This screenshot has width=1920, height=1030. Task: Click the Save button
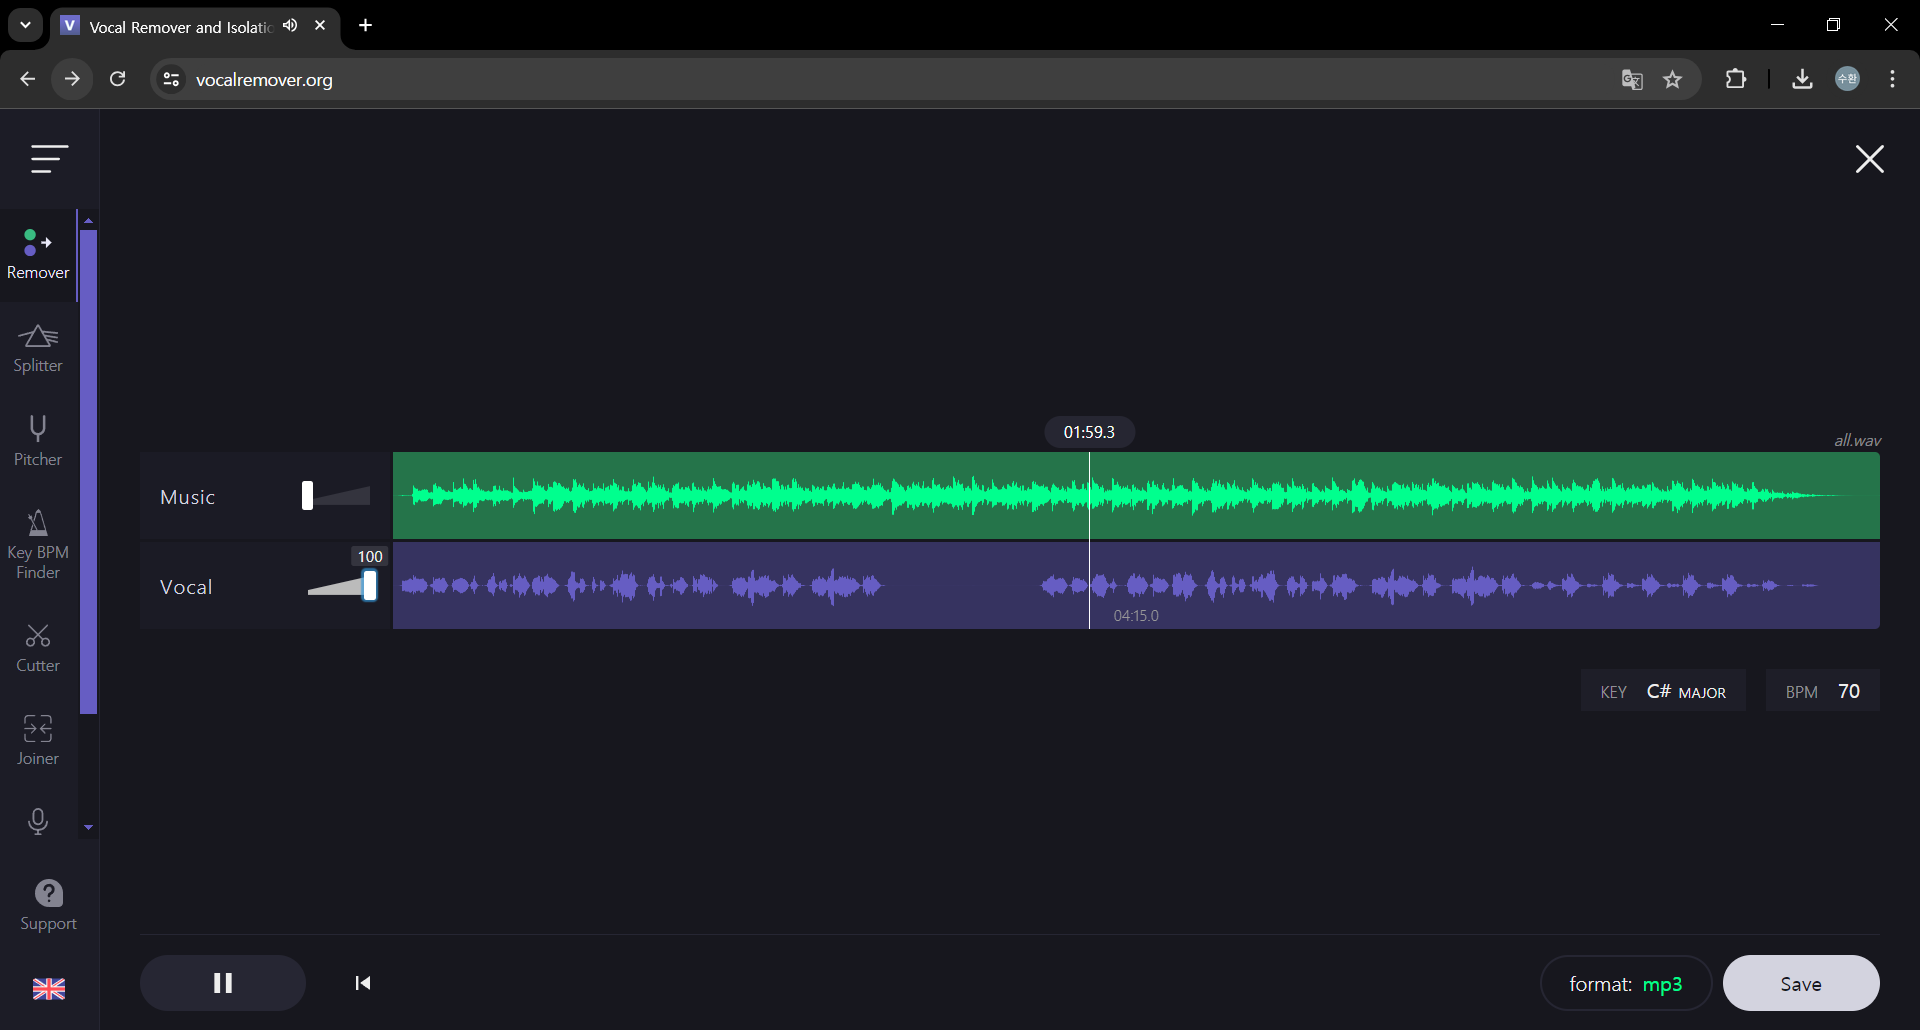[x=1800, y=984]
